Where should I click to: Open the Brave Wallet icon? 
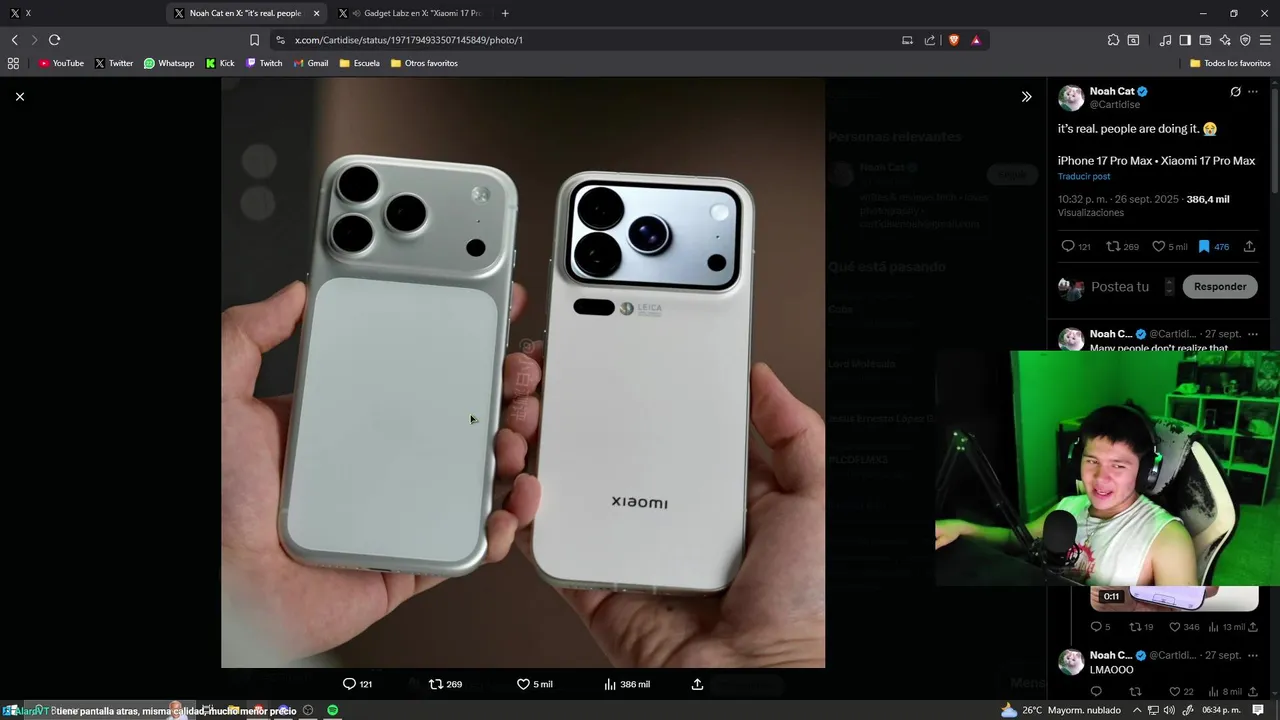click(x=1205, y=40)
